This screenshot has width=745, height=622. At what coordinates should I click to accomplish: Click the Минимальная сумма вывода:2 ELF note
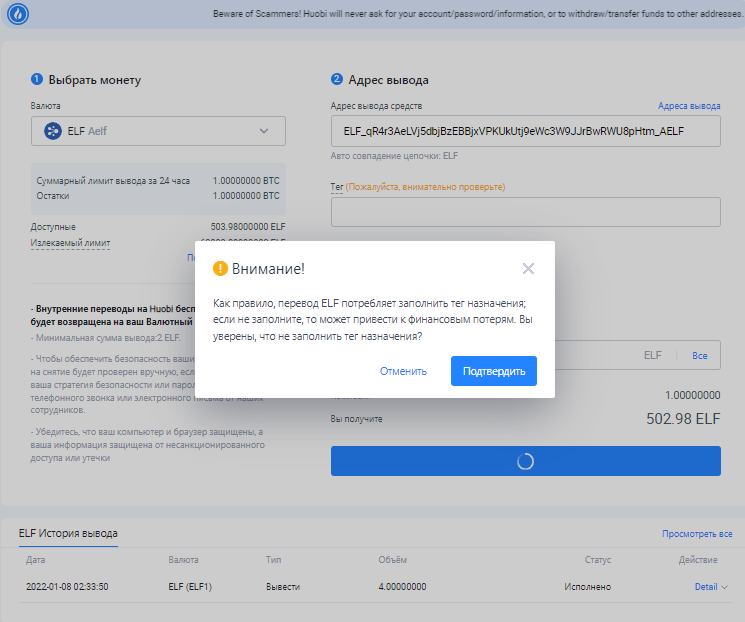(105, 338)
